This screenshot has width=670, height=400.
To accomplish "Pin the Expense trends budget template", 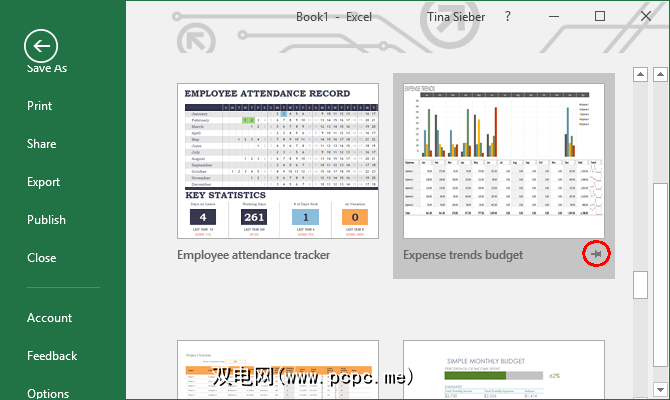I will tap(596, 254).
